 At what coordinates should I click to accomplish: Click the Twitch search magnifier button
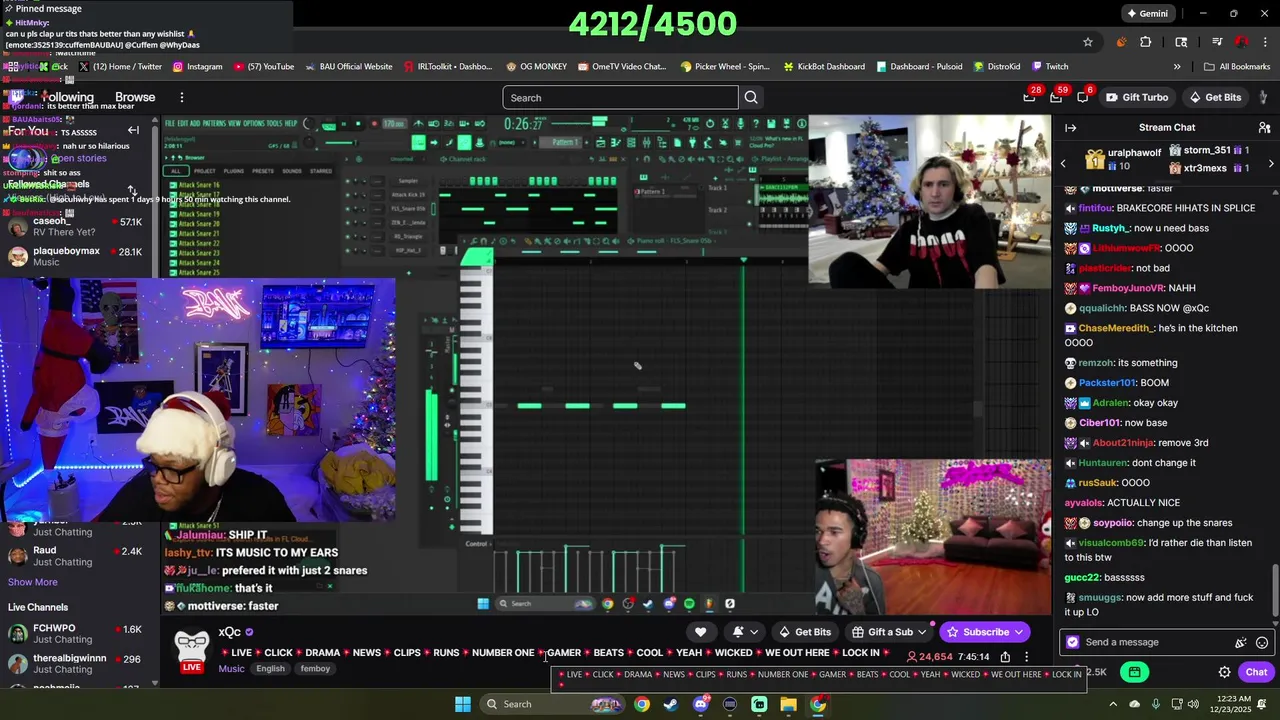coord(751,97)
